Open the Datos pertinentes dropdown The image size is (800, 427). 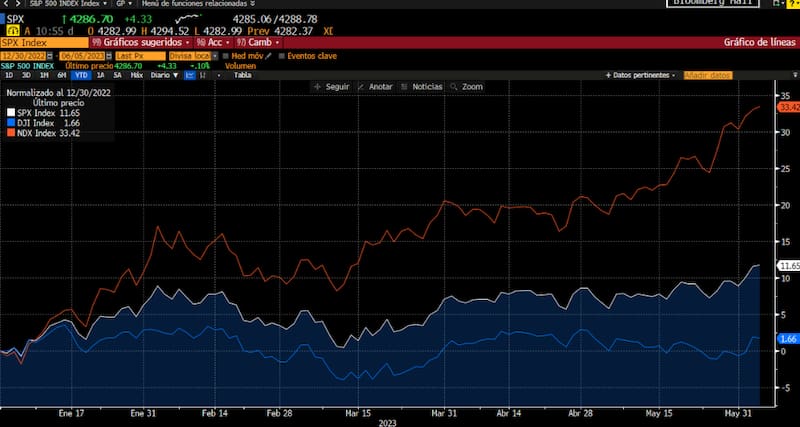click(642, 75)
